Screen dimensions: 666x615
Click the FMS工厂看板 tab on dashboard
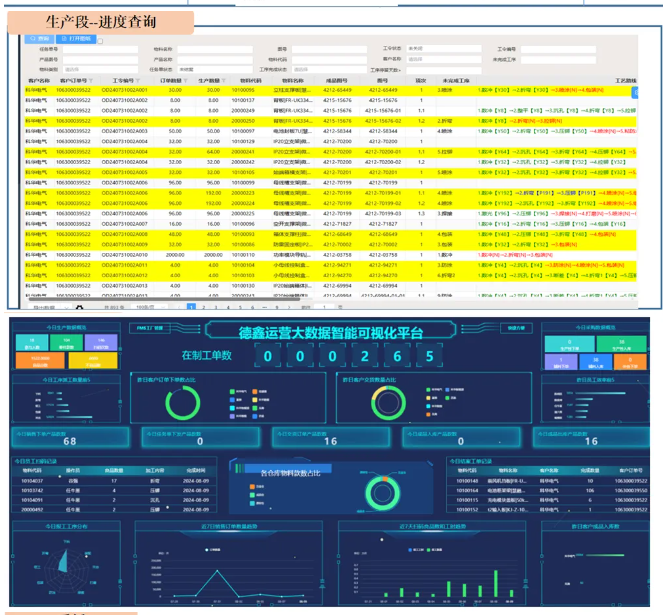coord(151,327)
